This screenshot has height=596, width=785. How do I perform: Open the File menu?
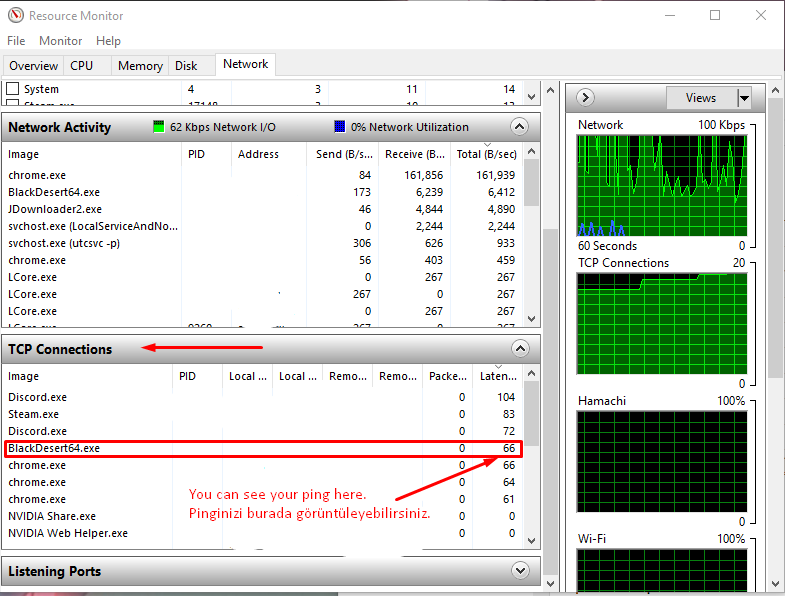tap(16, 41)
